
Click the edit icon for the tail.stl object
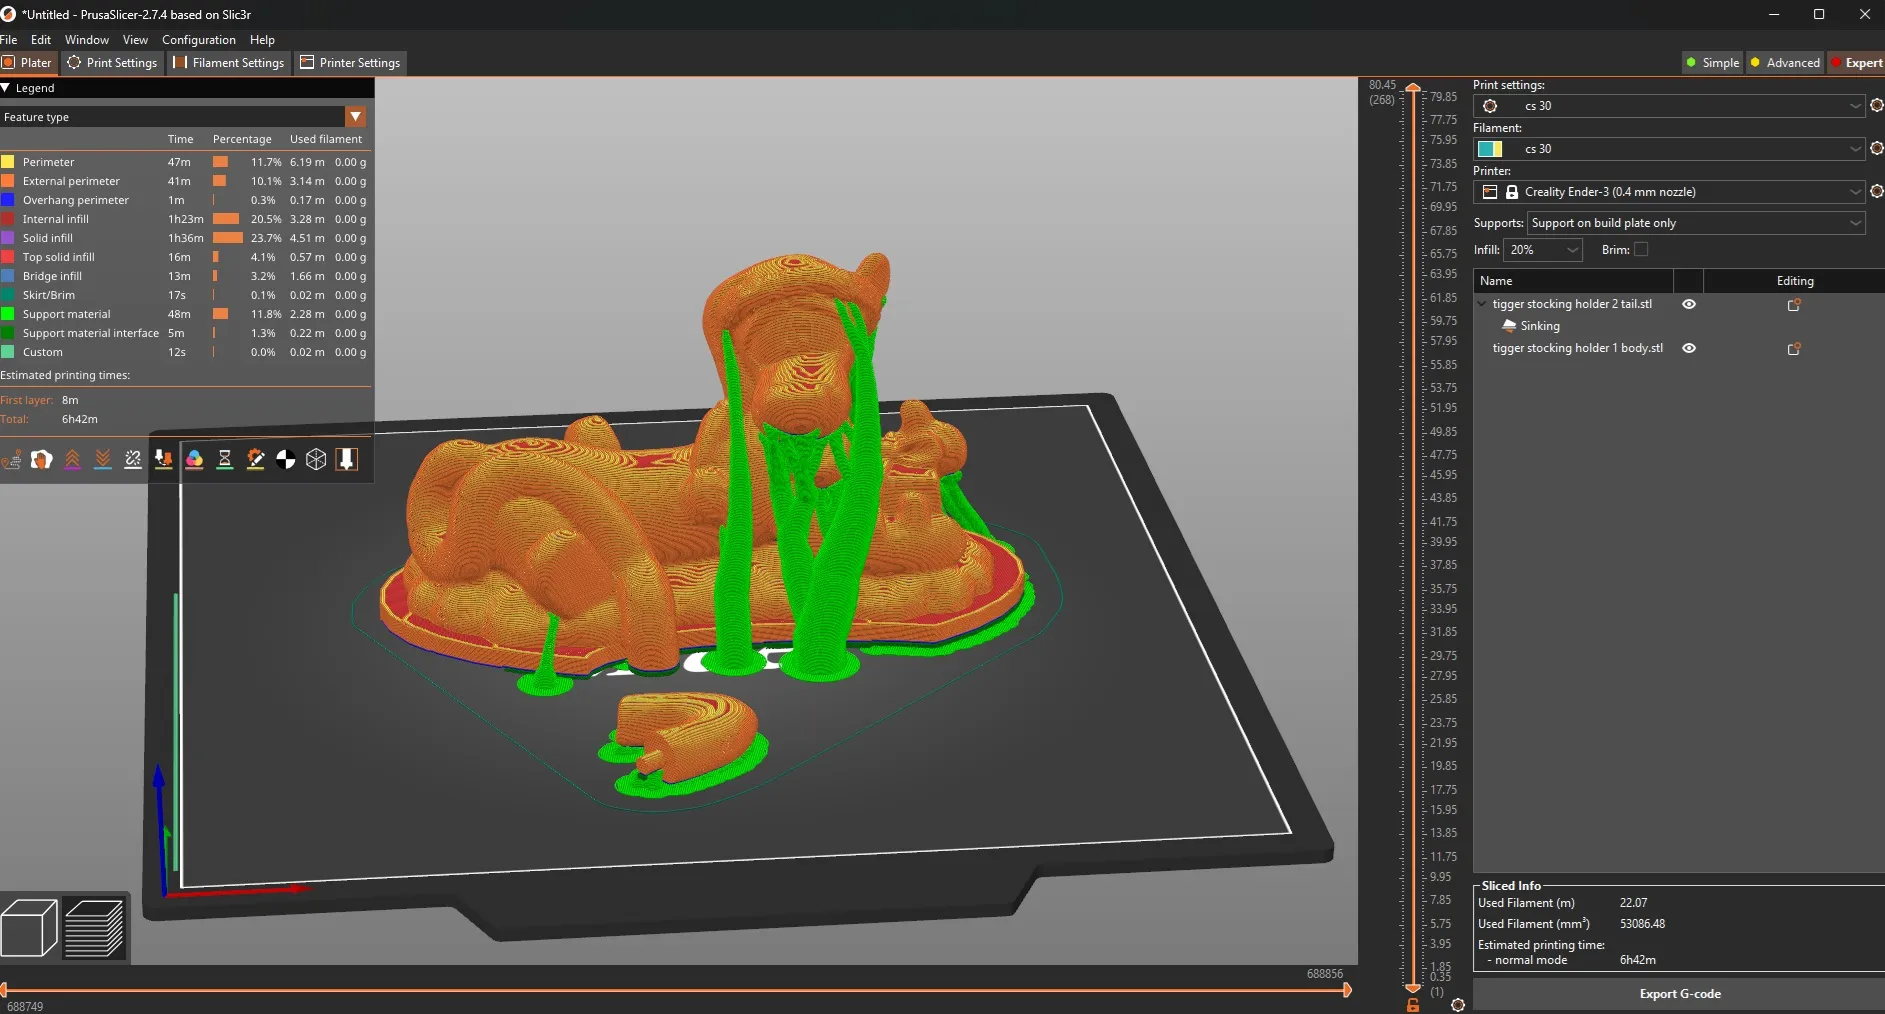(x=1793, y=305)
